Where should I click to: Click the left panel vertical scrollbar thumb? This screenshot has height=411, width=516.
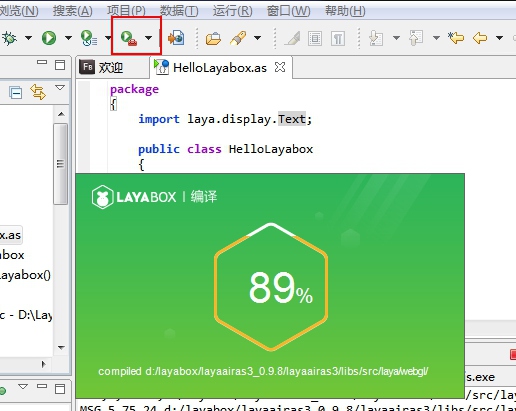pyautogui.click(x=61, y=164)
